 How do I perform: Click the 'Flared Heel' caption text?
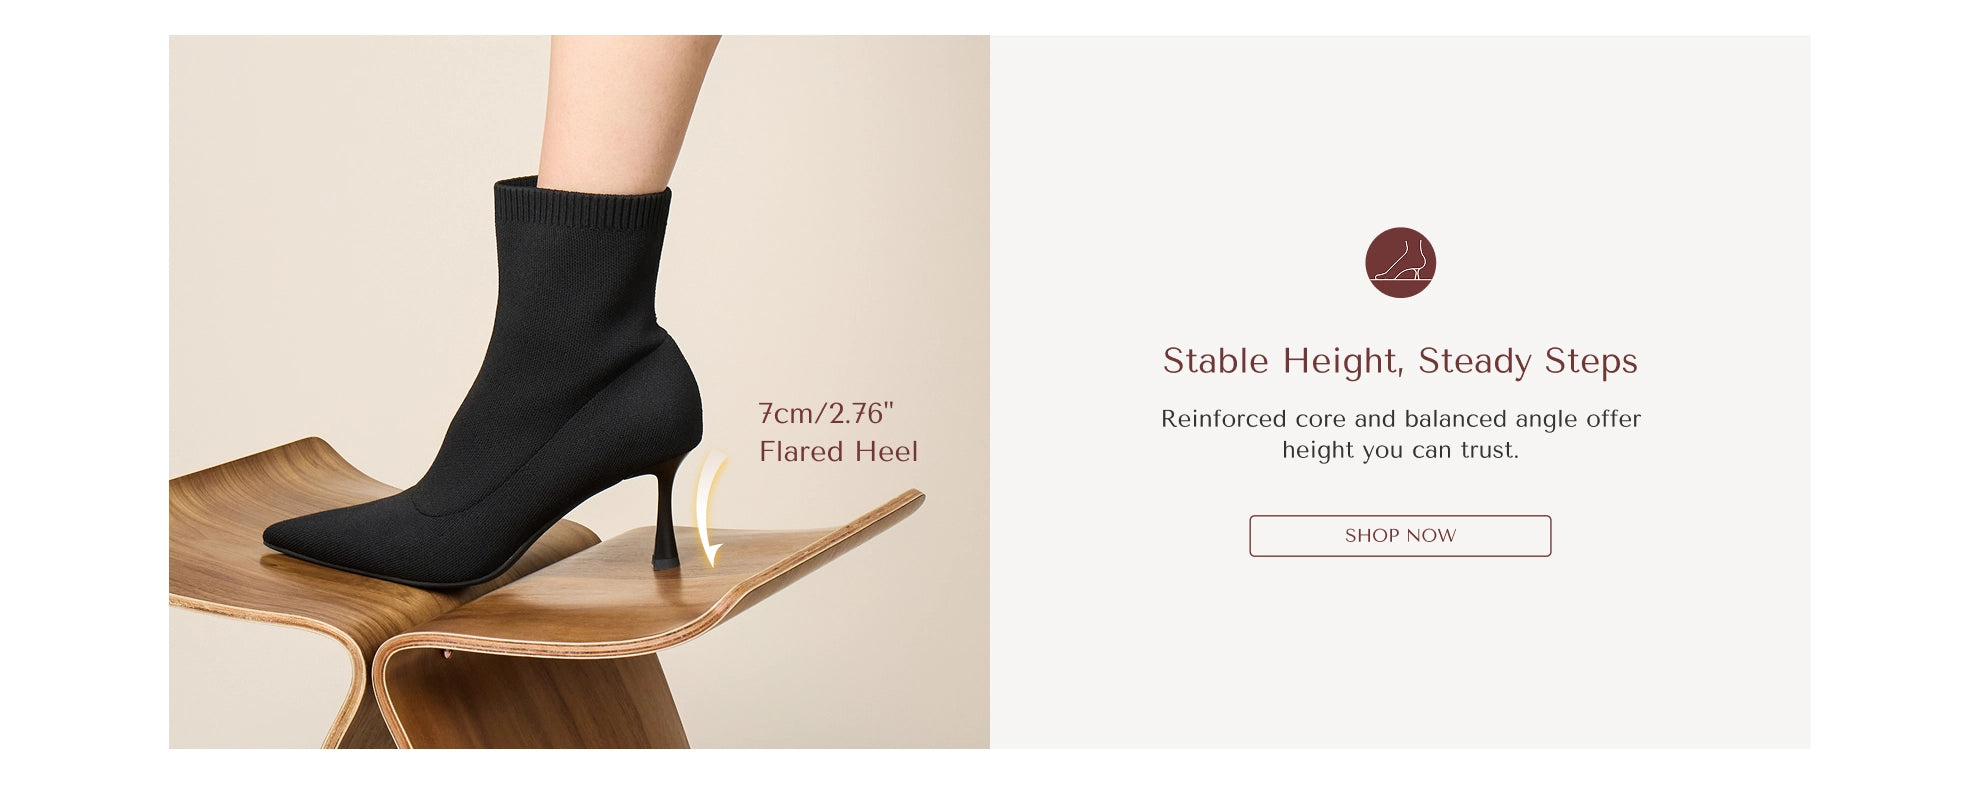click(x=838, y=452)
